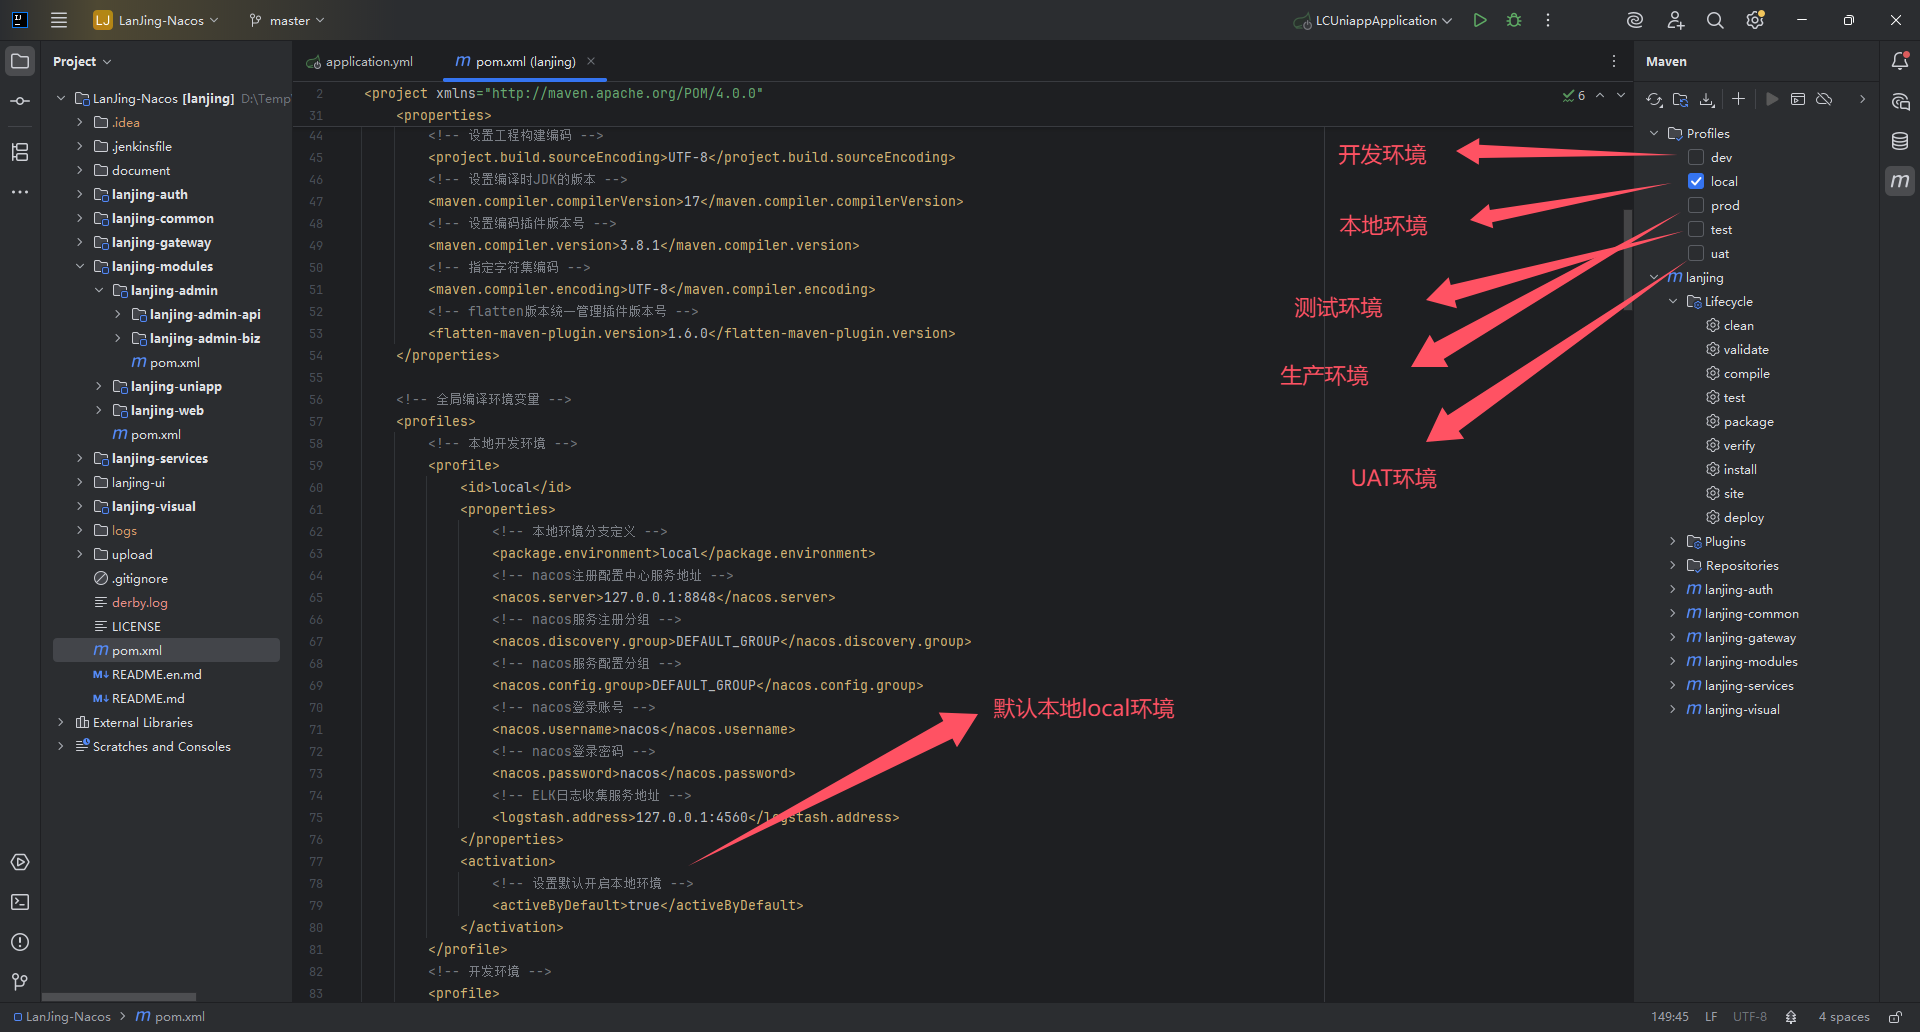This screenshot has width=1920, height=1032.
Task: Open the Commit tool window icon
Action: [20, 101]
